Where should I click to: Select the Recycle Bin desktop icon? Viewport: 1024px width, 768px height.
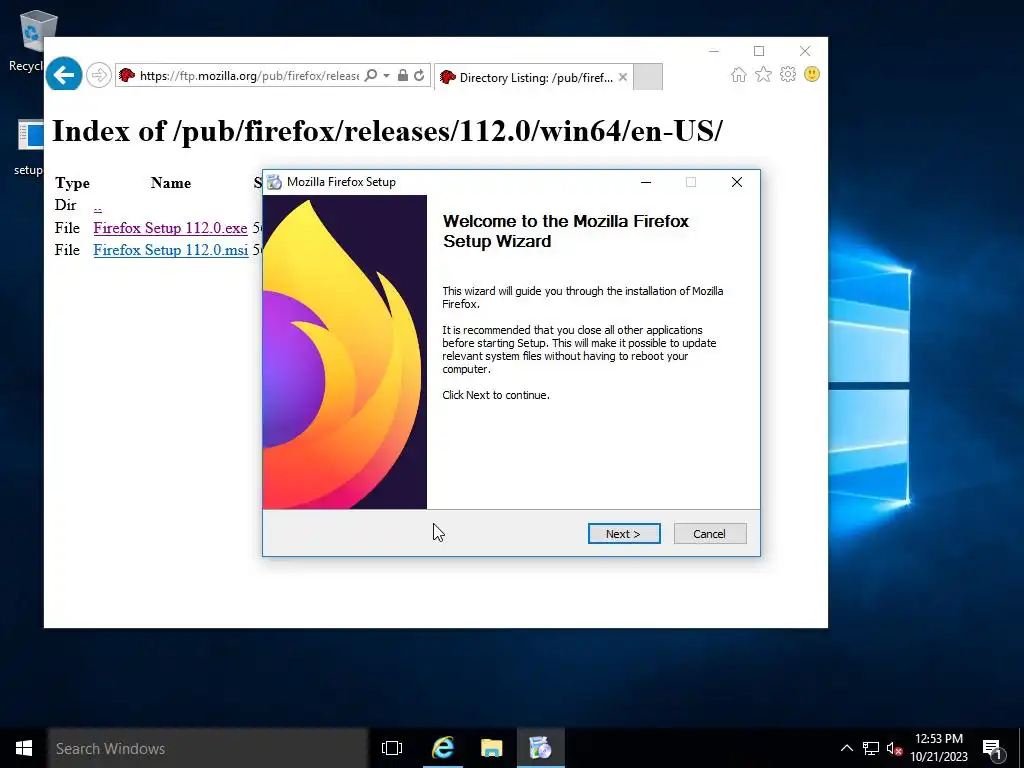(29, 40)
